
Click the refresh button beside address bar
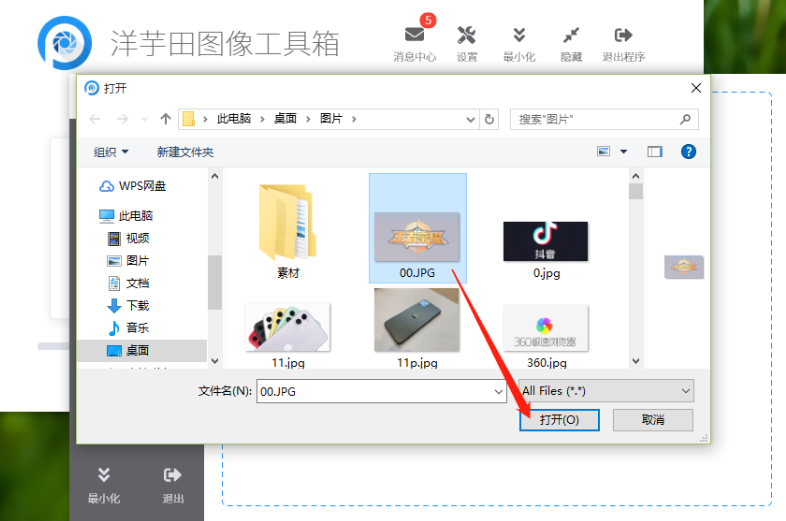pyautogui.click(x=489, y=119)
